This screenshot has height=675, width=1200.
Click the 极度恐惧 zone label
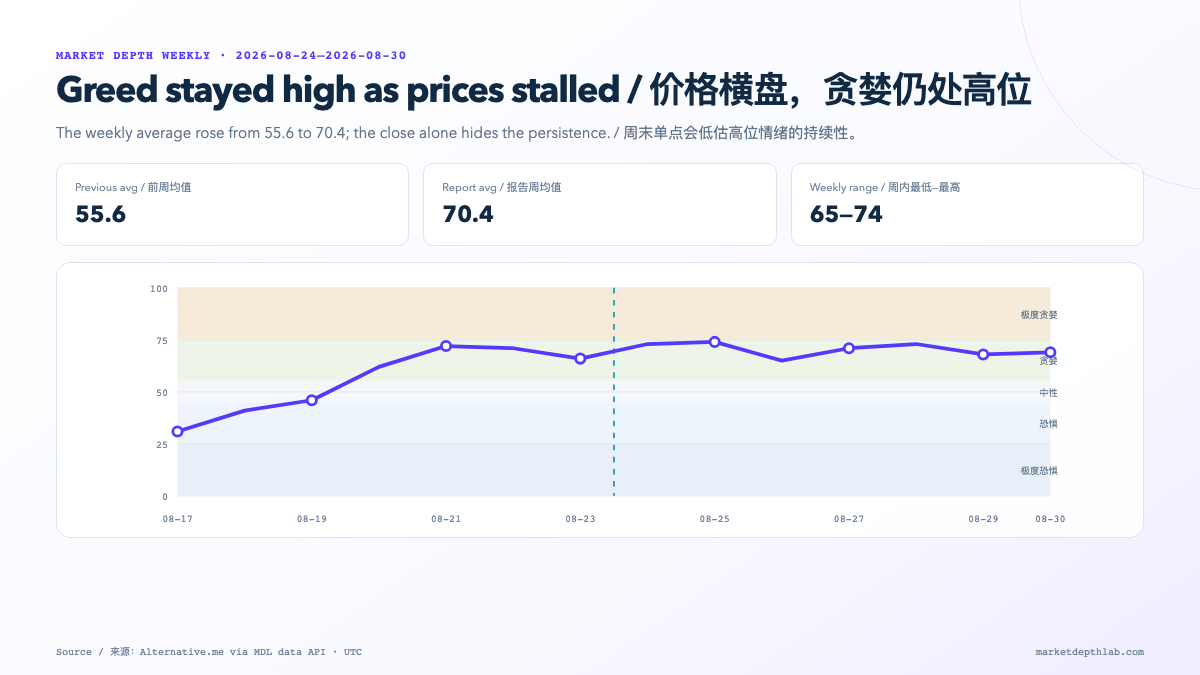coord(1039,470)
